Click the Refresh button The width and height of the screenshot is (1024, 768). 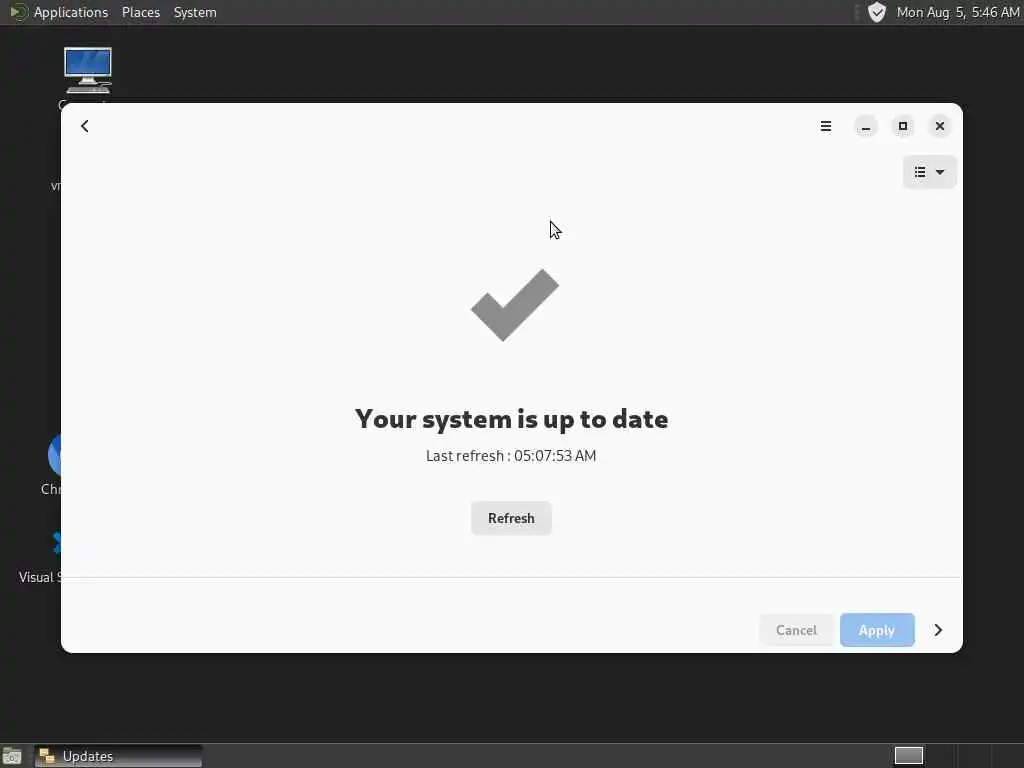coord(511,519)
